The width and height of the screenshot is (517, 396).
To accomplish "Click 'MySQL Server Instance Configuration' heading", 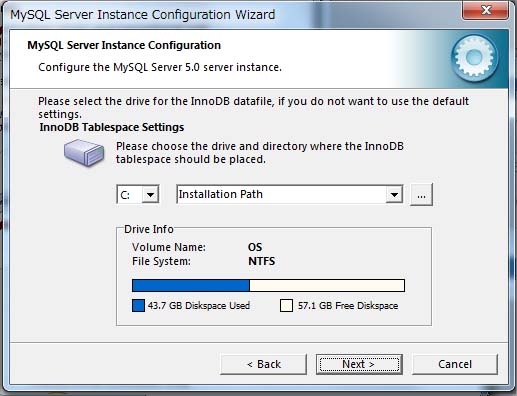I will tap(124, 45).
